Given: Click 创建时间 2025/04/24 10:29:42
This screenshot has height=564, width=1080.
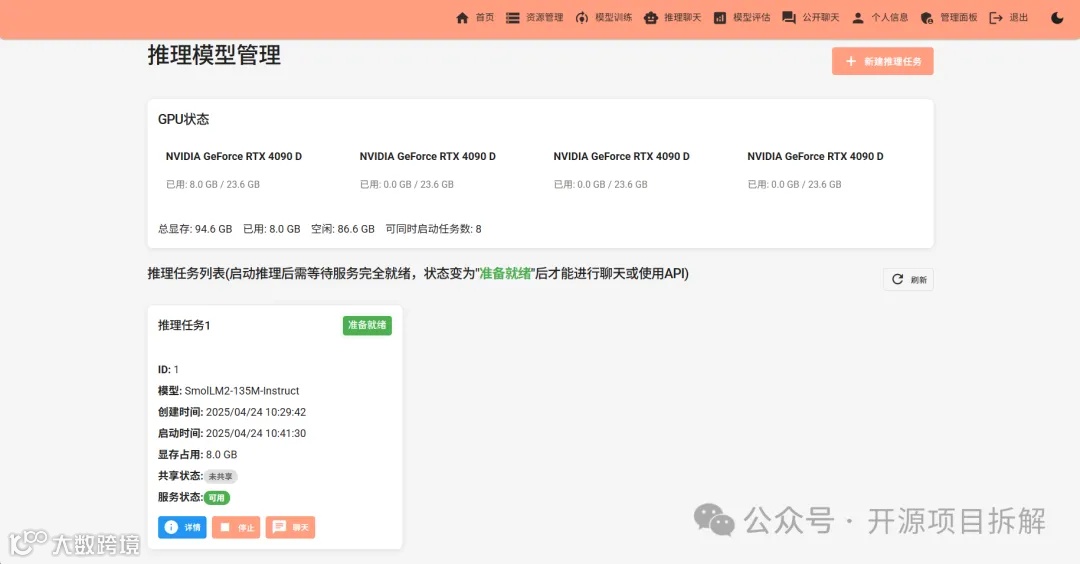Looking at the screenshot, I should click(232, 412).
